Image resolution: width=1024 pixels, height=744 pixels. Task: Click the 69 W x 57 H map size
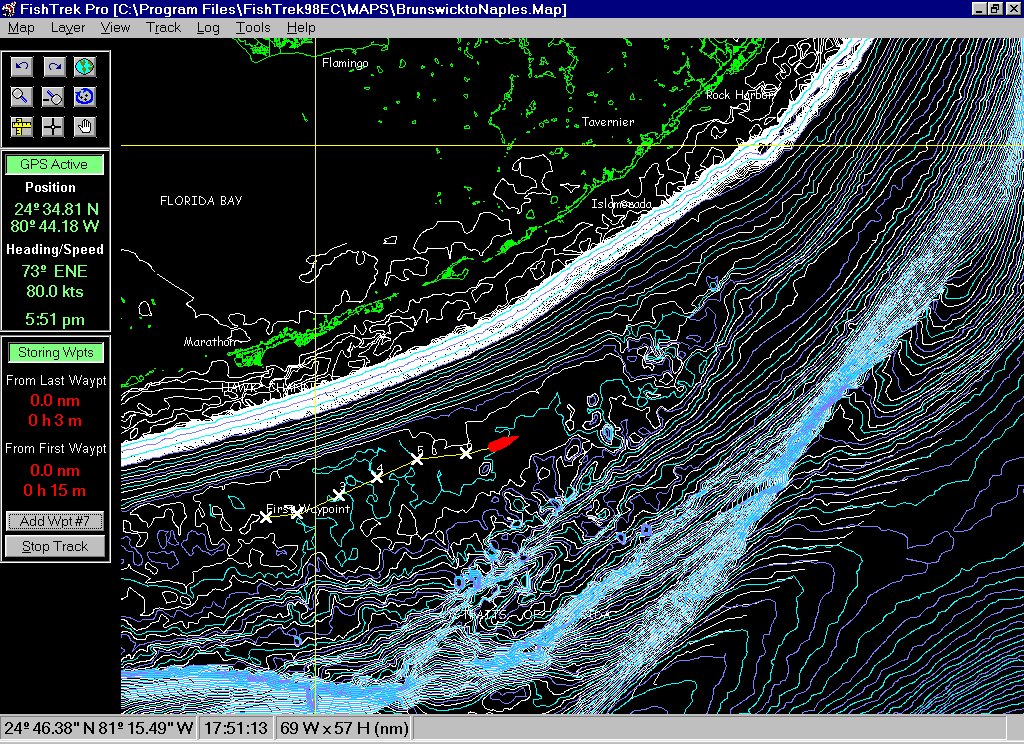tap(344, 728)
